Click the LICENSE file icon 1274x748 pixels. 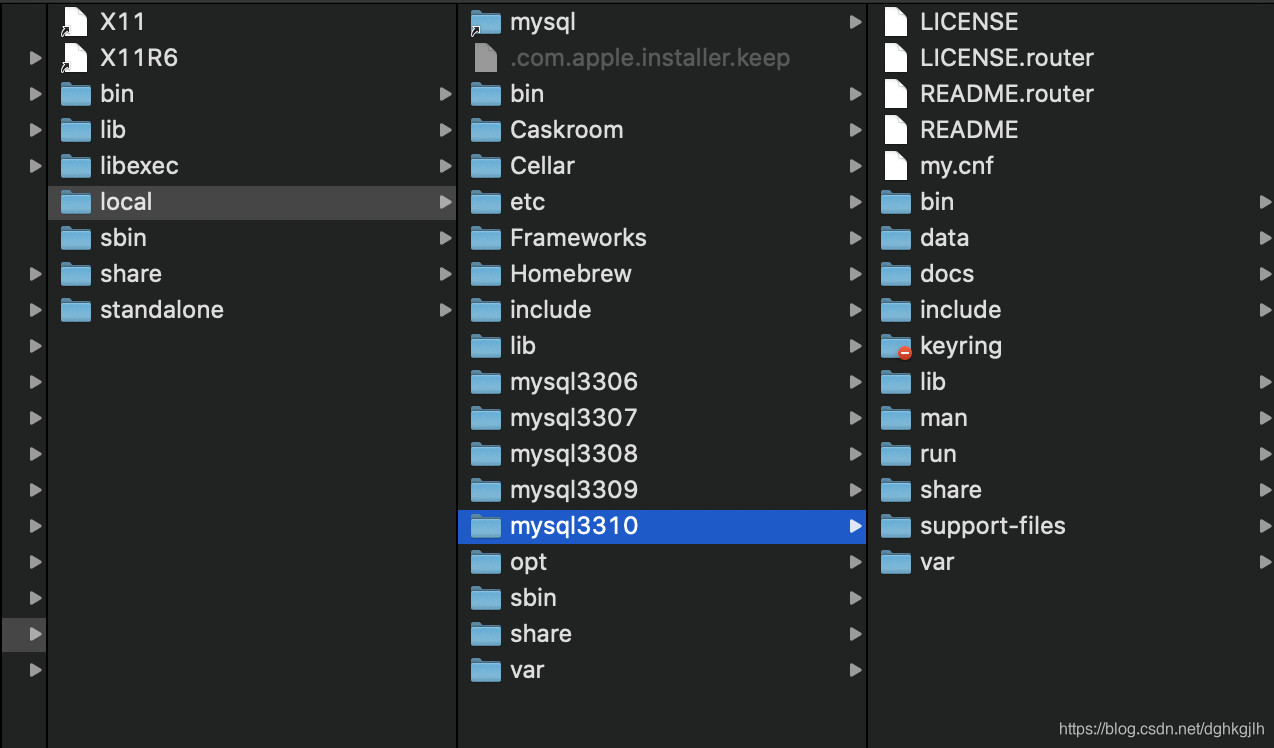pos(896,22)
